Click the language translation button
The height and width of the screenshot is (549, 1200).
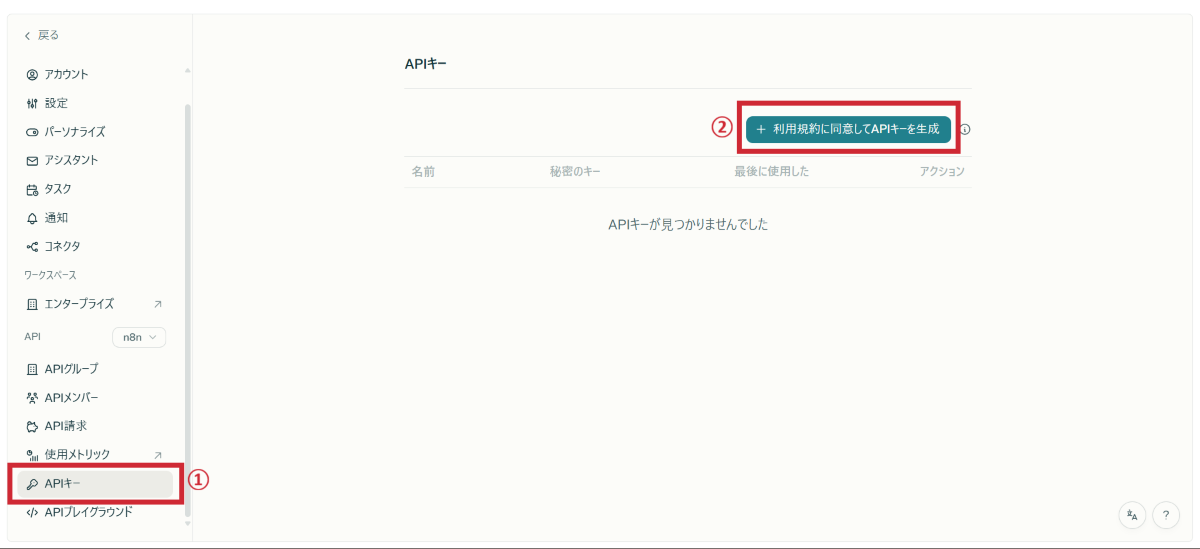(x=1132, y=515)
